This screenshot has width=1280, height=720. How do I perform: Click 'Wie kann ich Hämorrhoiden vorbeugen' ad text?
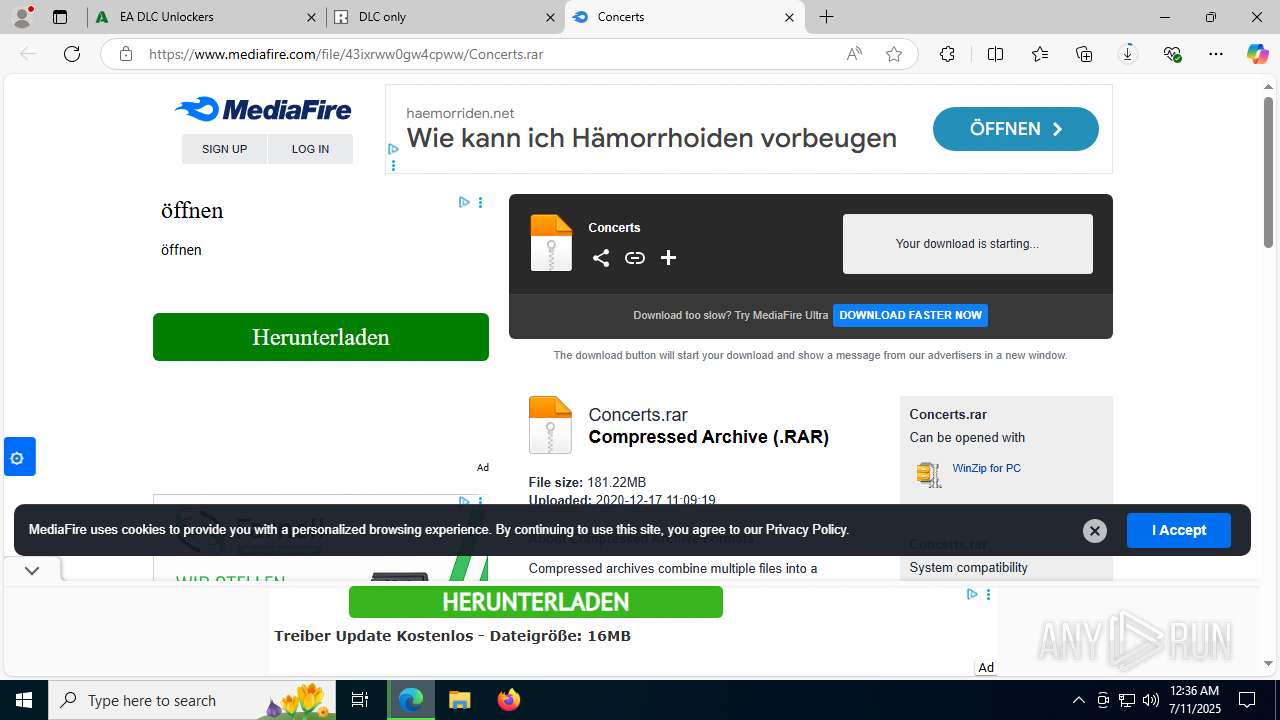tap(651, 138)
